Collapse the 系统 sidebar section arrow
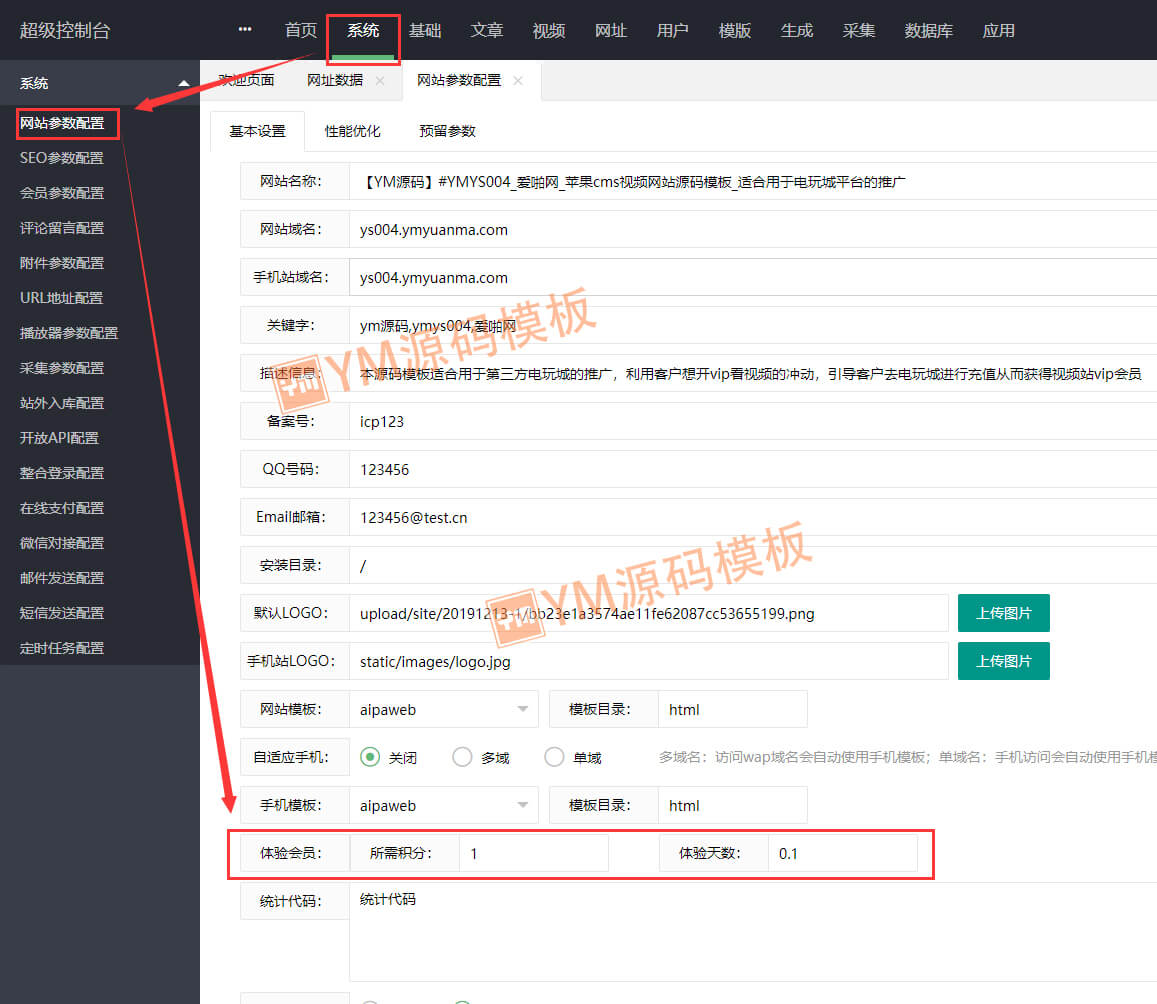The width and height of the screenshot is (1157, 1004). tap(183, 83)
